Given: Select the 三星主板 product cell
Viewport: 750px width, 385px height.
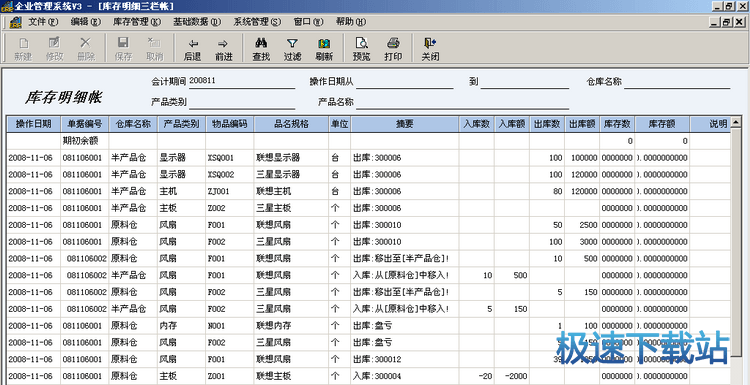Looking at the screenshot, I should tap(291, 208).
